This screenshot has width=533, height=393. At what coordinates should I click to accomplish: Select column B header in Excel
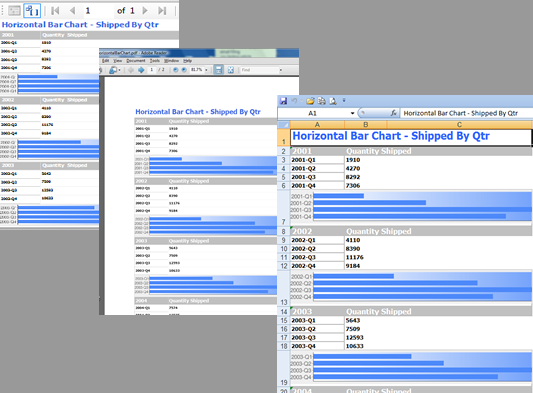[365, 124]
